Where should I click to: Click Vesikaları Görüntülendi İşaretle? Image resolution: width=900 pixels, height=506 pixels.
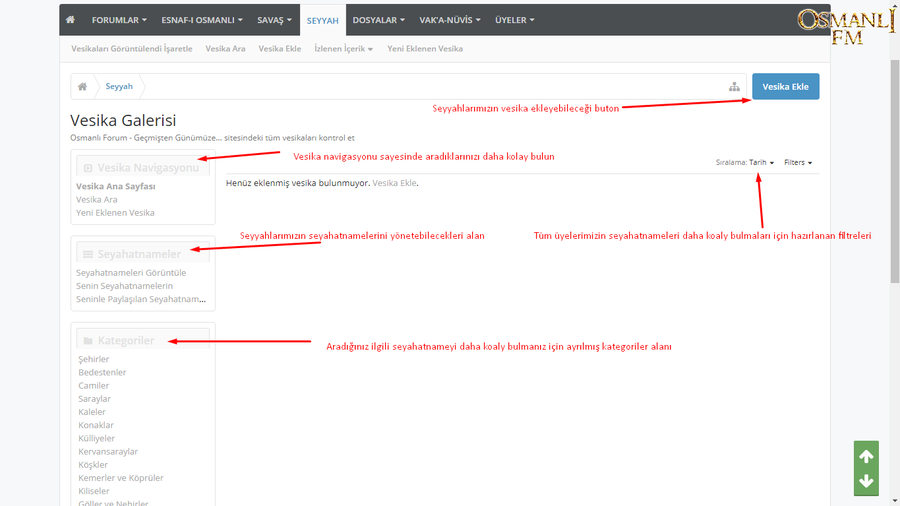[132, 49]
